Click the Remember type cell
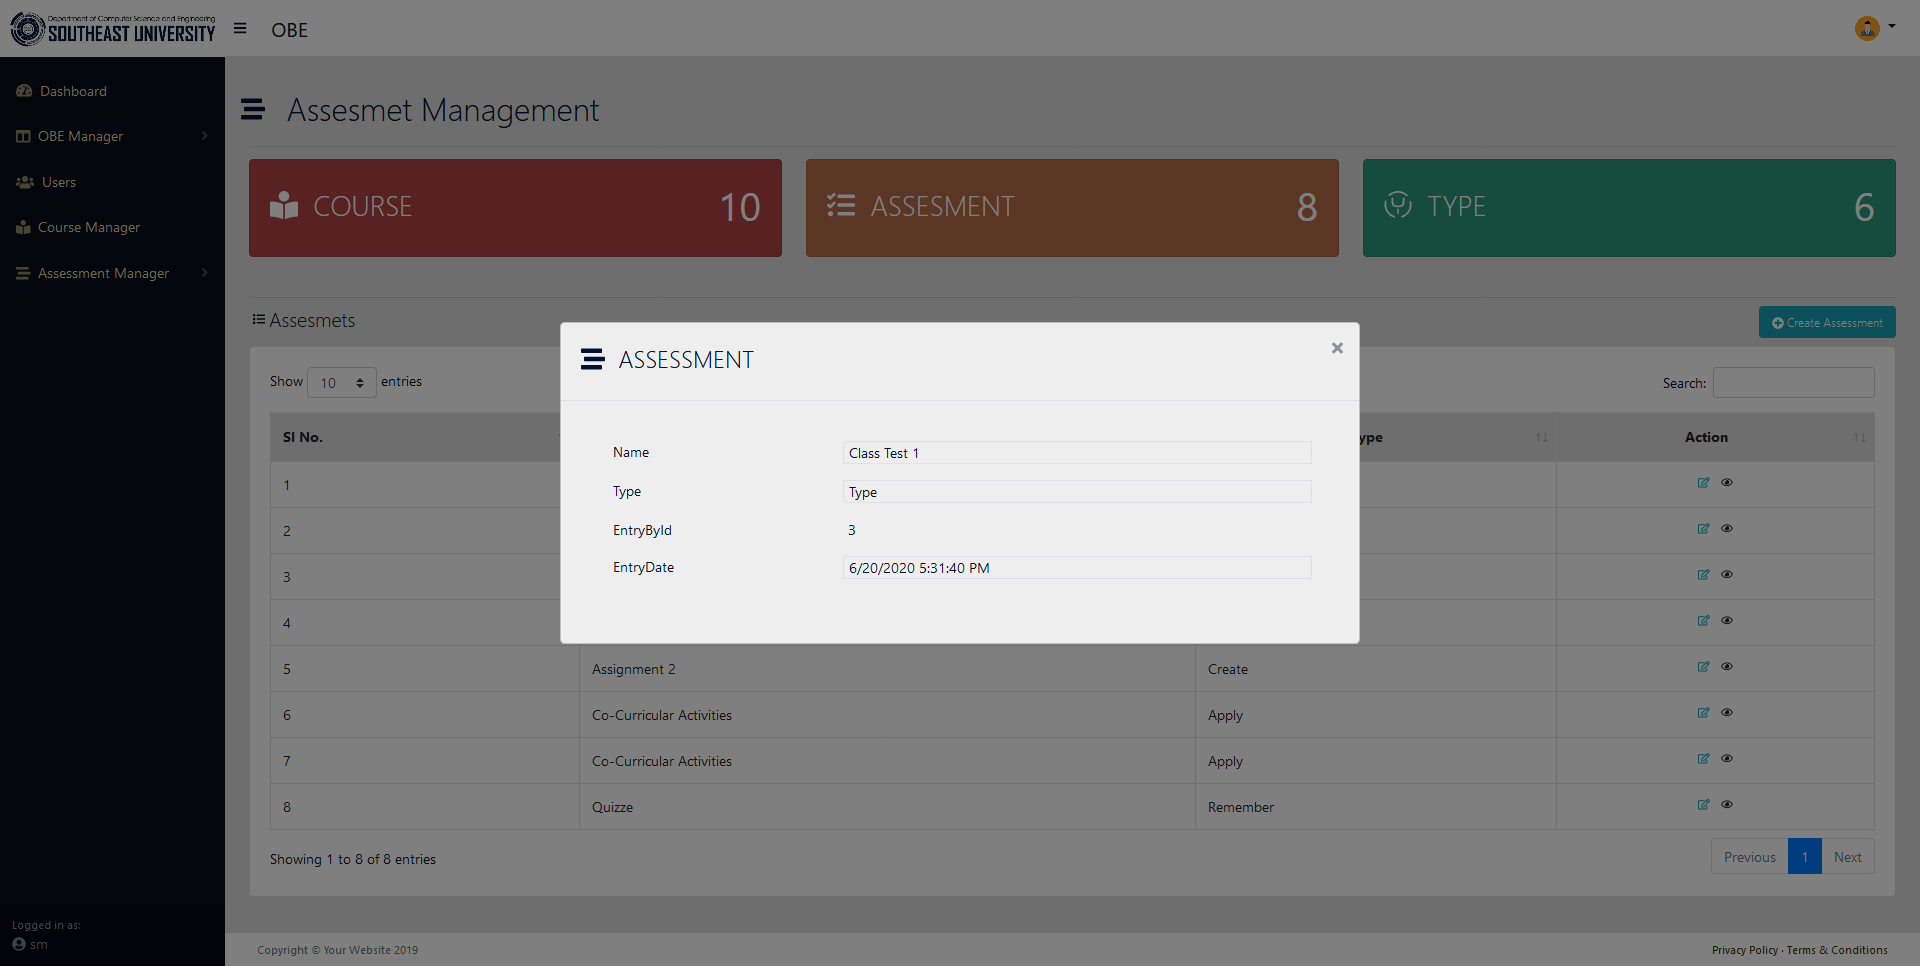The height and width of the screenshot is (966, 1920). [x=1376, y=807]
